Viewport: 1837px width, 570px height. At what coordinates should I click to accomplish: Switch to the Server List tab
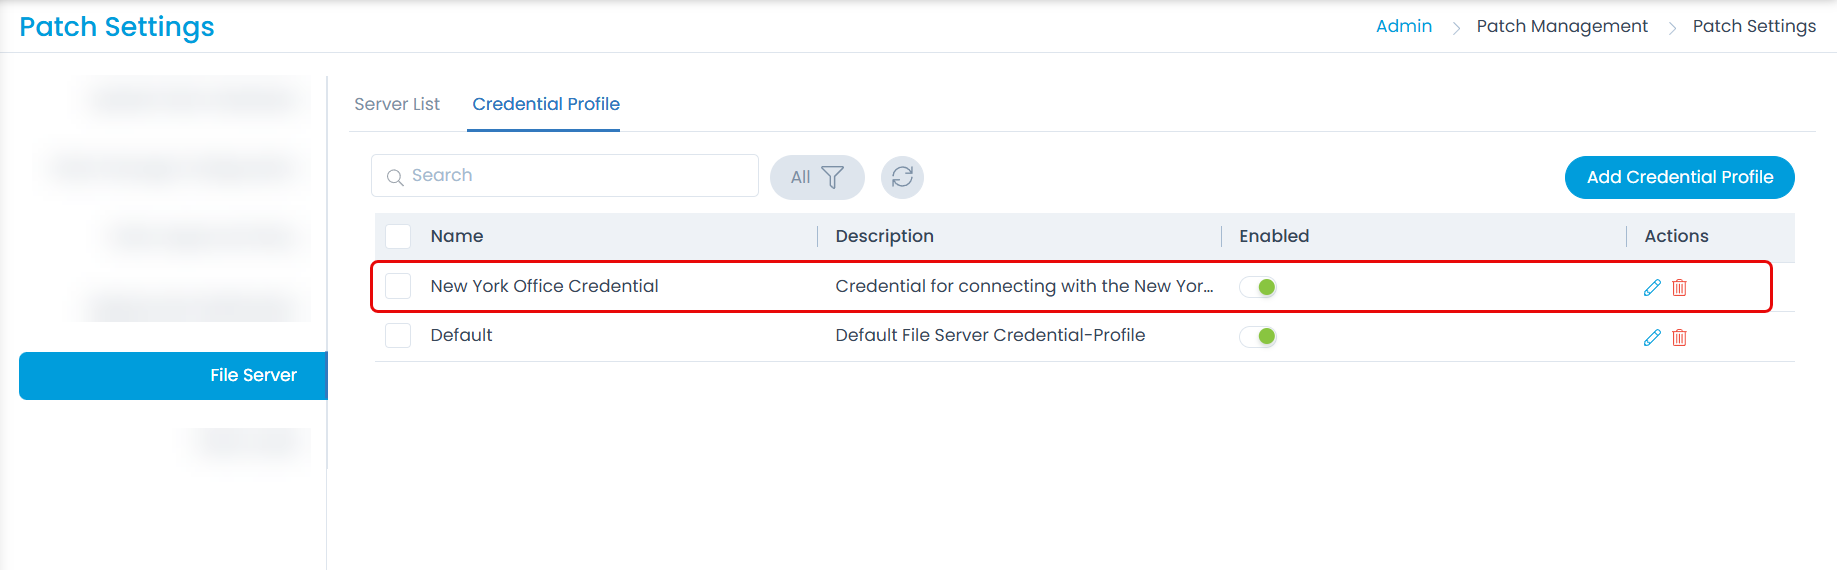click(397, 104)
